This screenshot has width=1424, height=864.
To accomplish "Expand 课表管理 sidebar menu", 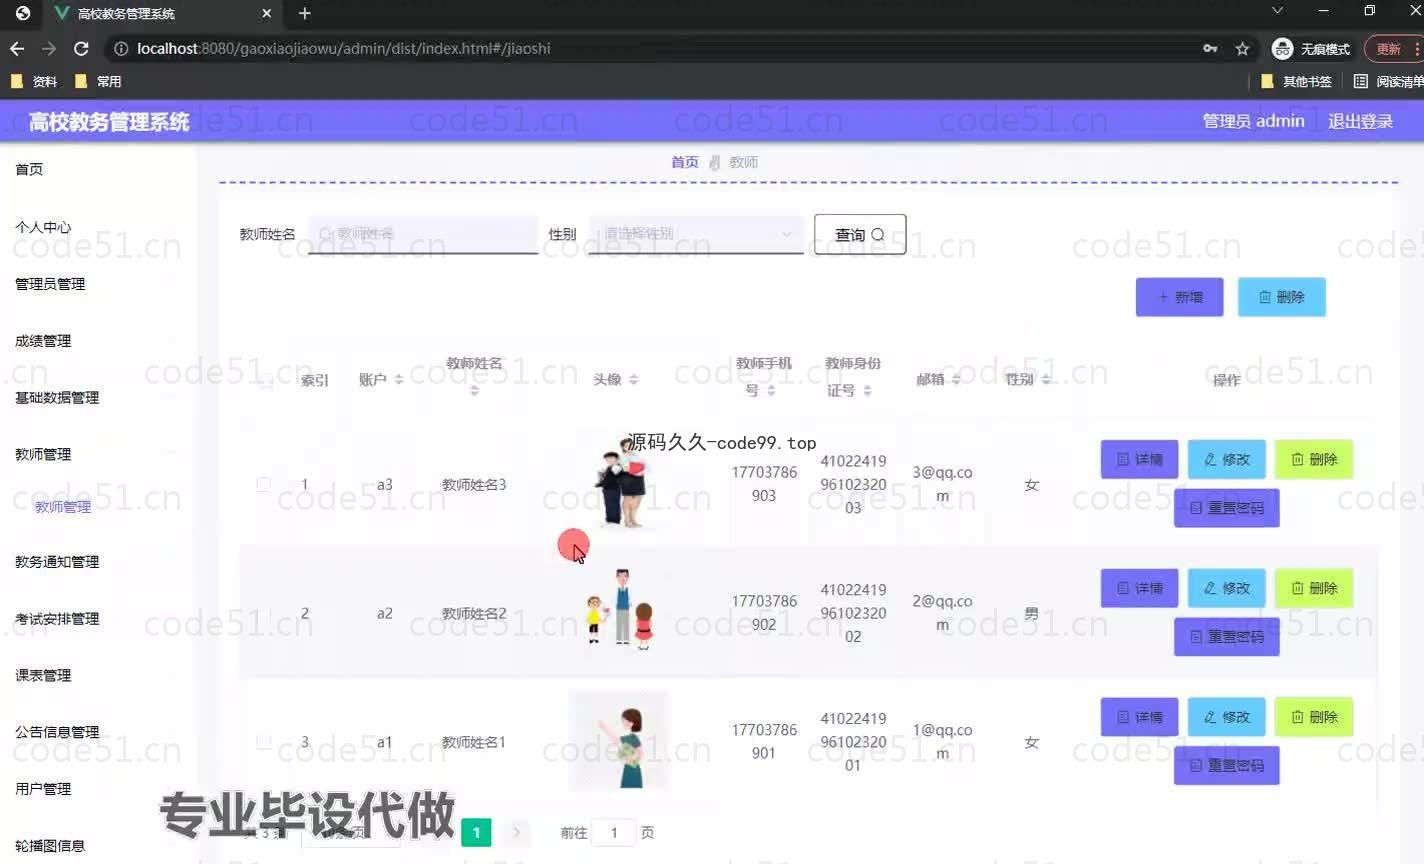I will pos(43,676).
